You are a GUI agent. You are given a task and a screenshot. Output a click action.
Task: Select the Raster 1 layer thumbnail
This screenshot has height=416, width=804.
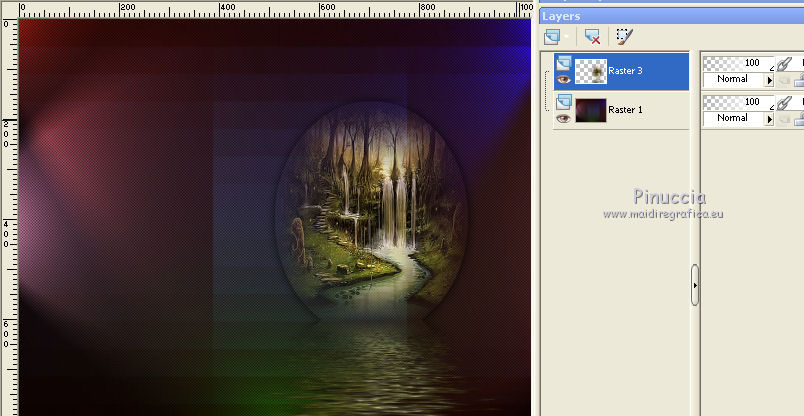(x=591, y=110)
